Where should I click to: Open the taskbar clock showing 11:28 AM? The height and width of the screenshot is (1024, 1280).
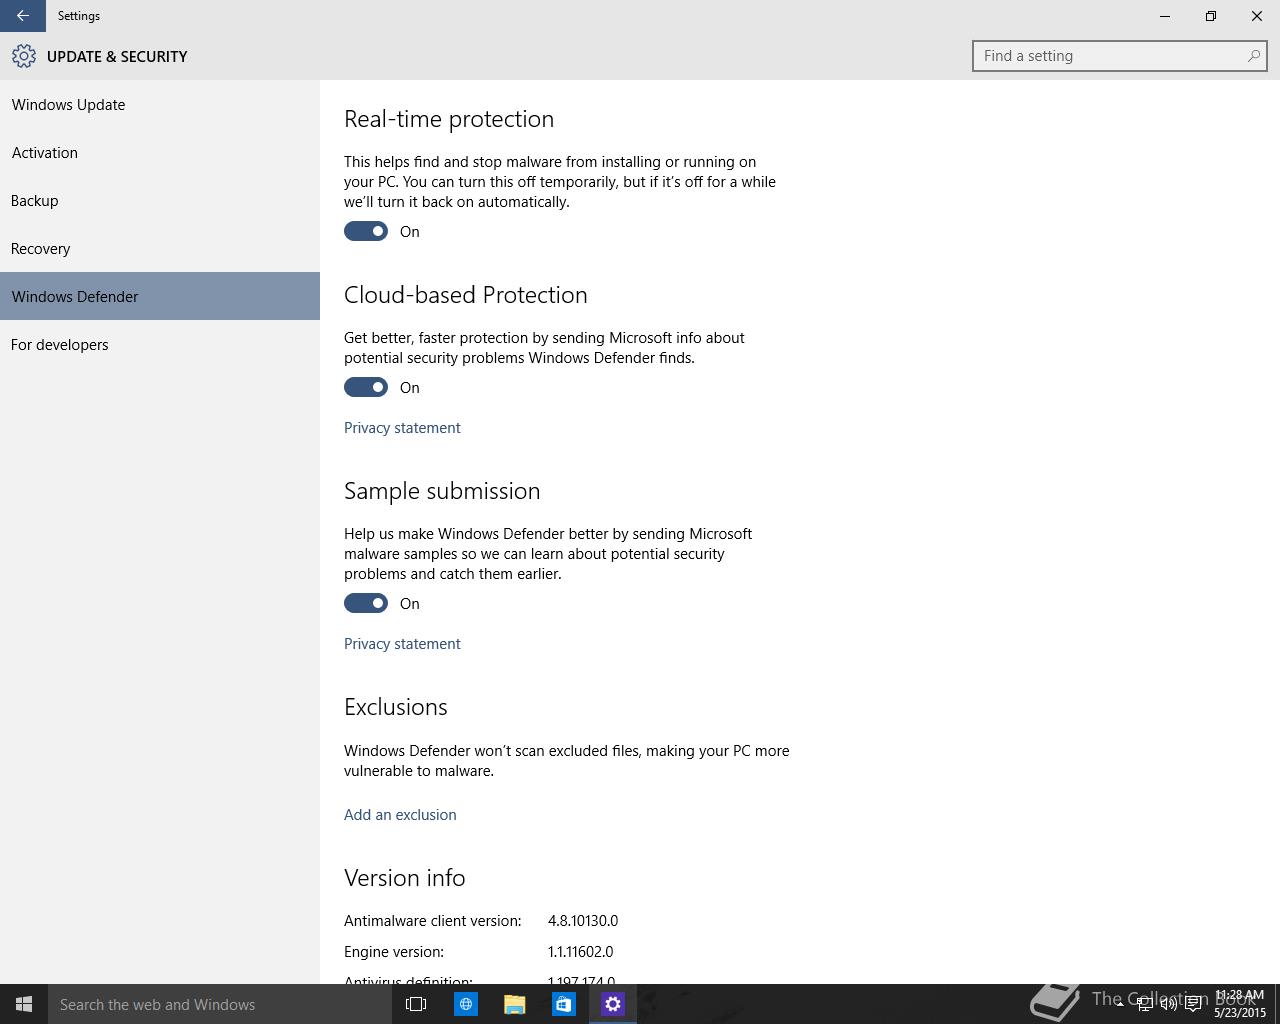coord(1240,1004)
